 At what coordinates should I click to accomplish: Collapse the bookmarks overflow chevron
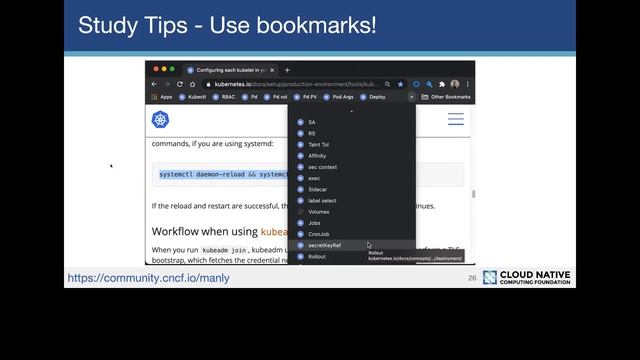411,97
